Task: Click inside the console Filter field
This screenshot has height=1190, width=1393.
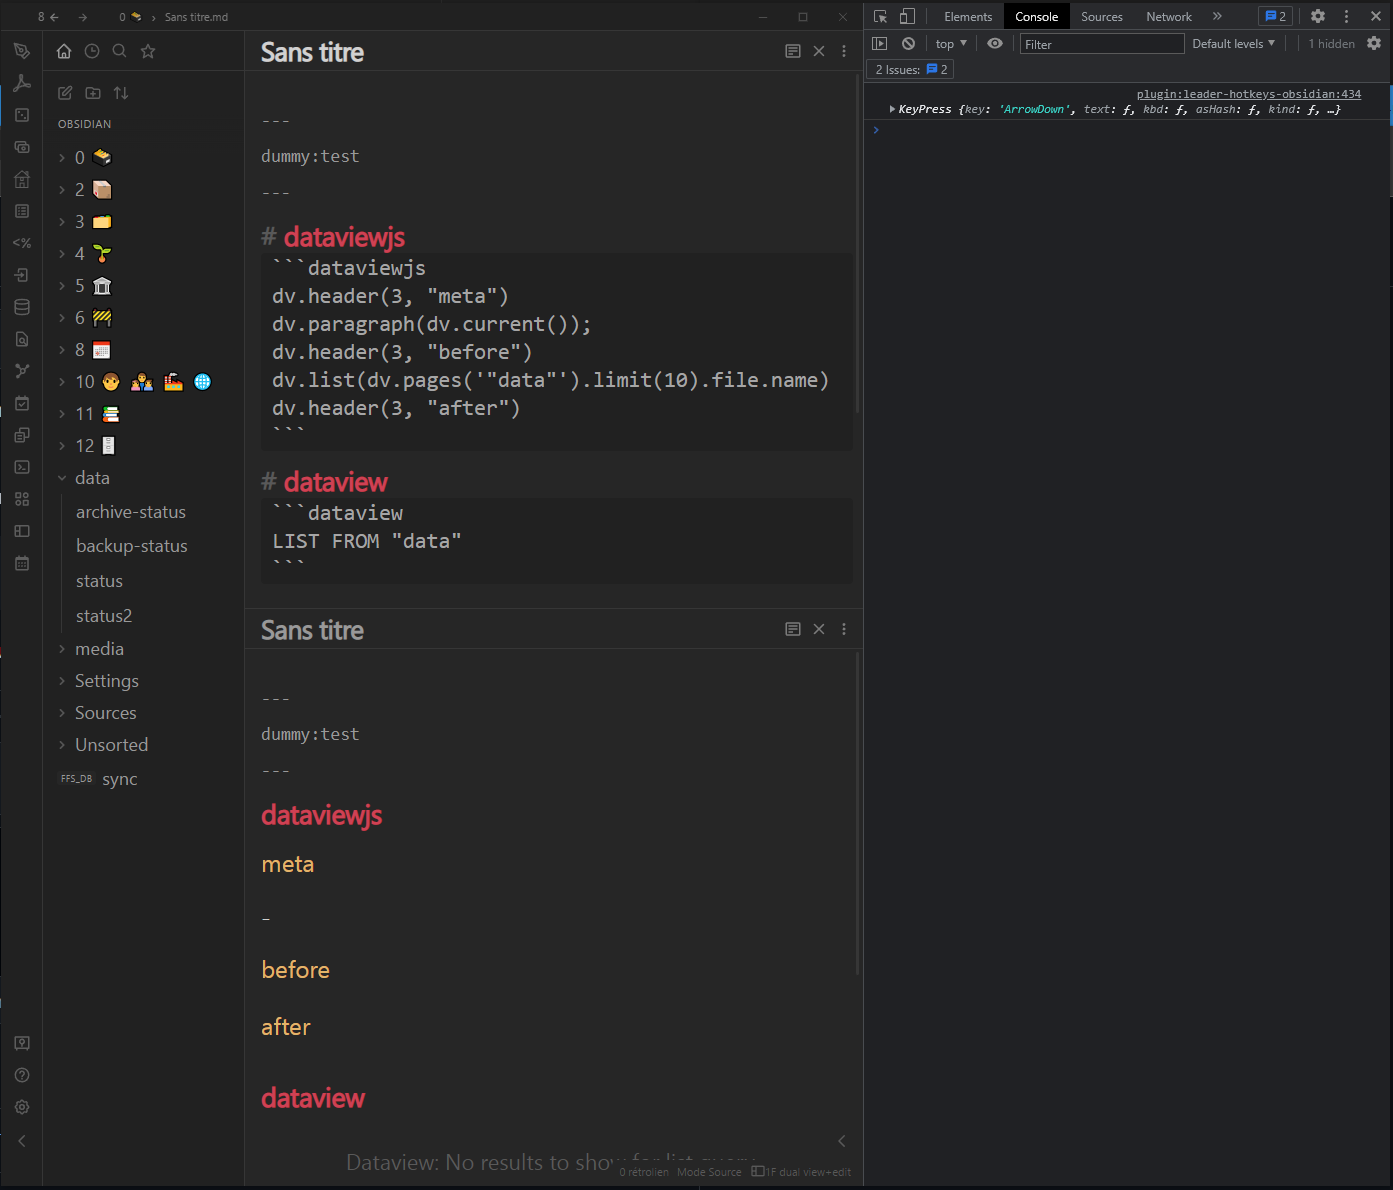Action: click(x=1100, y=43)
